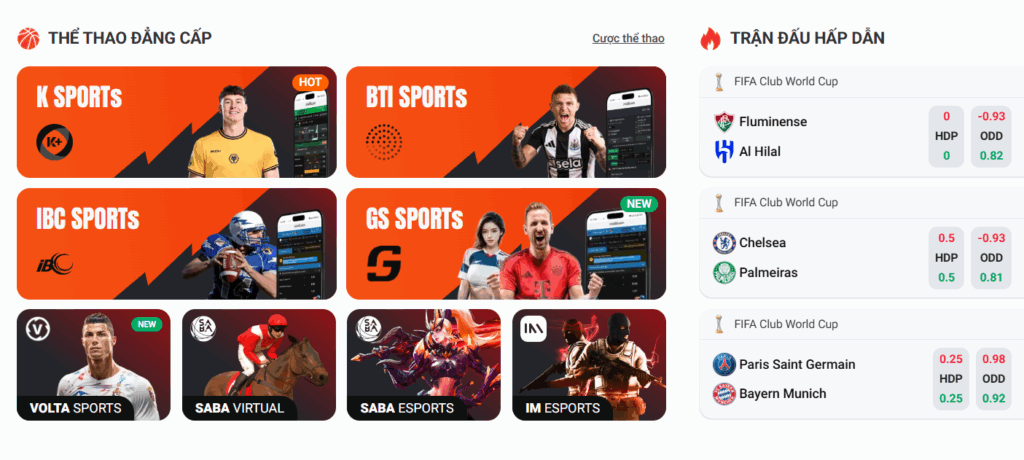Viewport: 1024px width, 460px height.
Task: Click the flame icon beside Trận Đấu Hấp Dẫn
Action: (710, 39)
